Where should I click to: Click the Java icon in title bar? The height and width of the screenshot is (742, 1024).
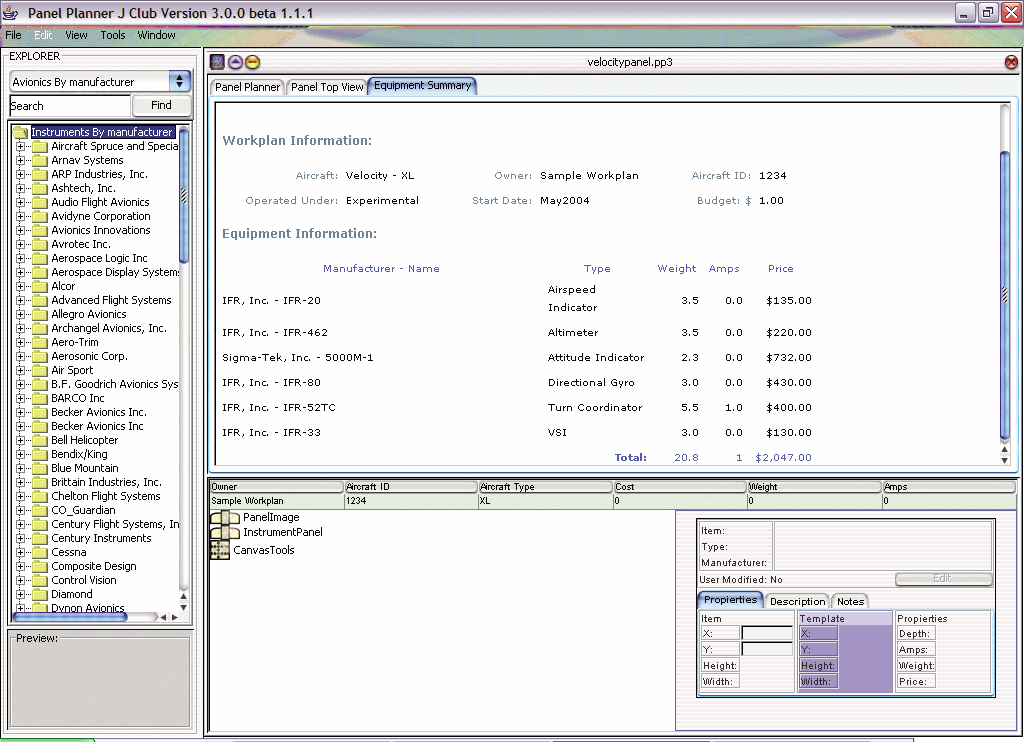coord(11,13)
